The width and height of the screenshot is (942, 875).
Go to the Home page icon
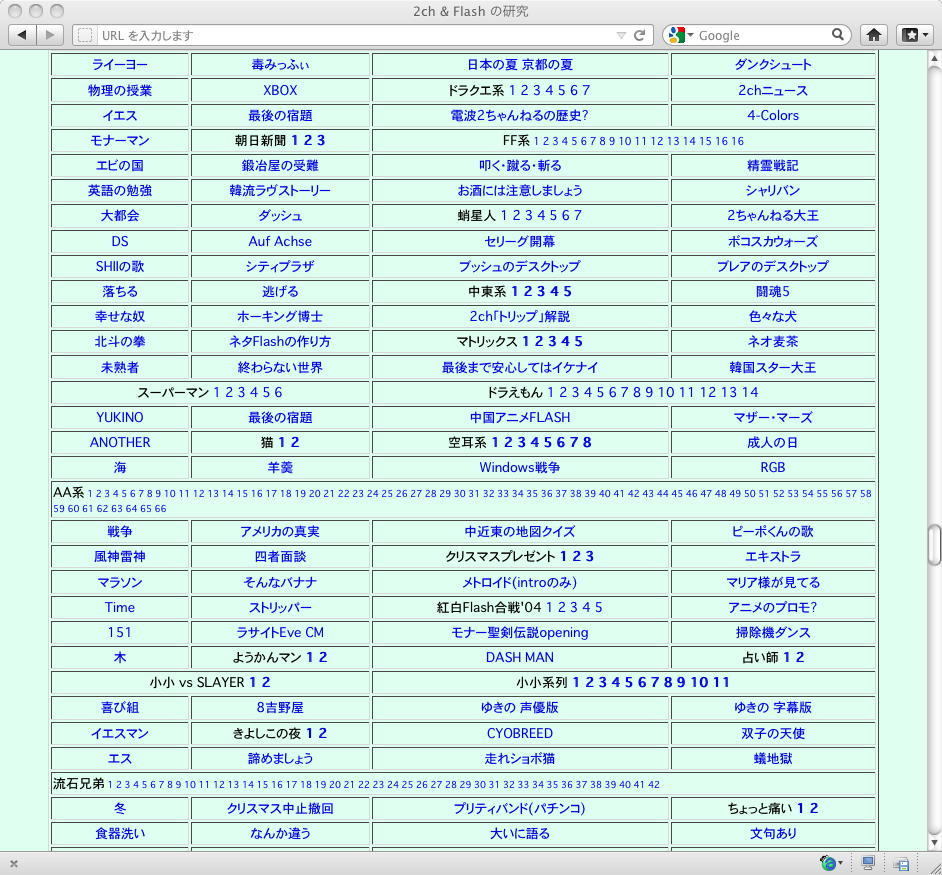874,35
